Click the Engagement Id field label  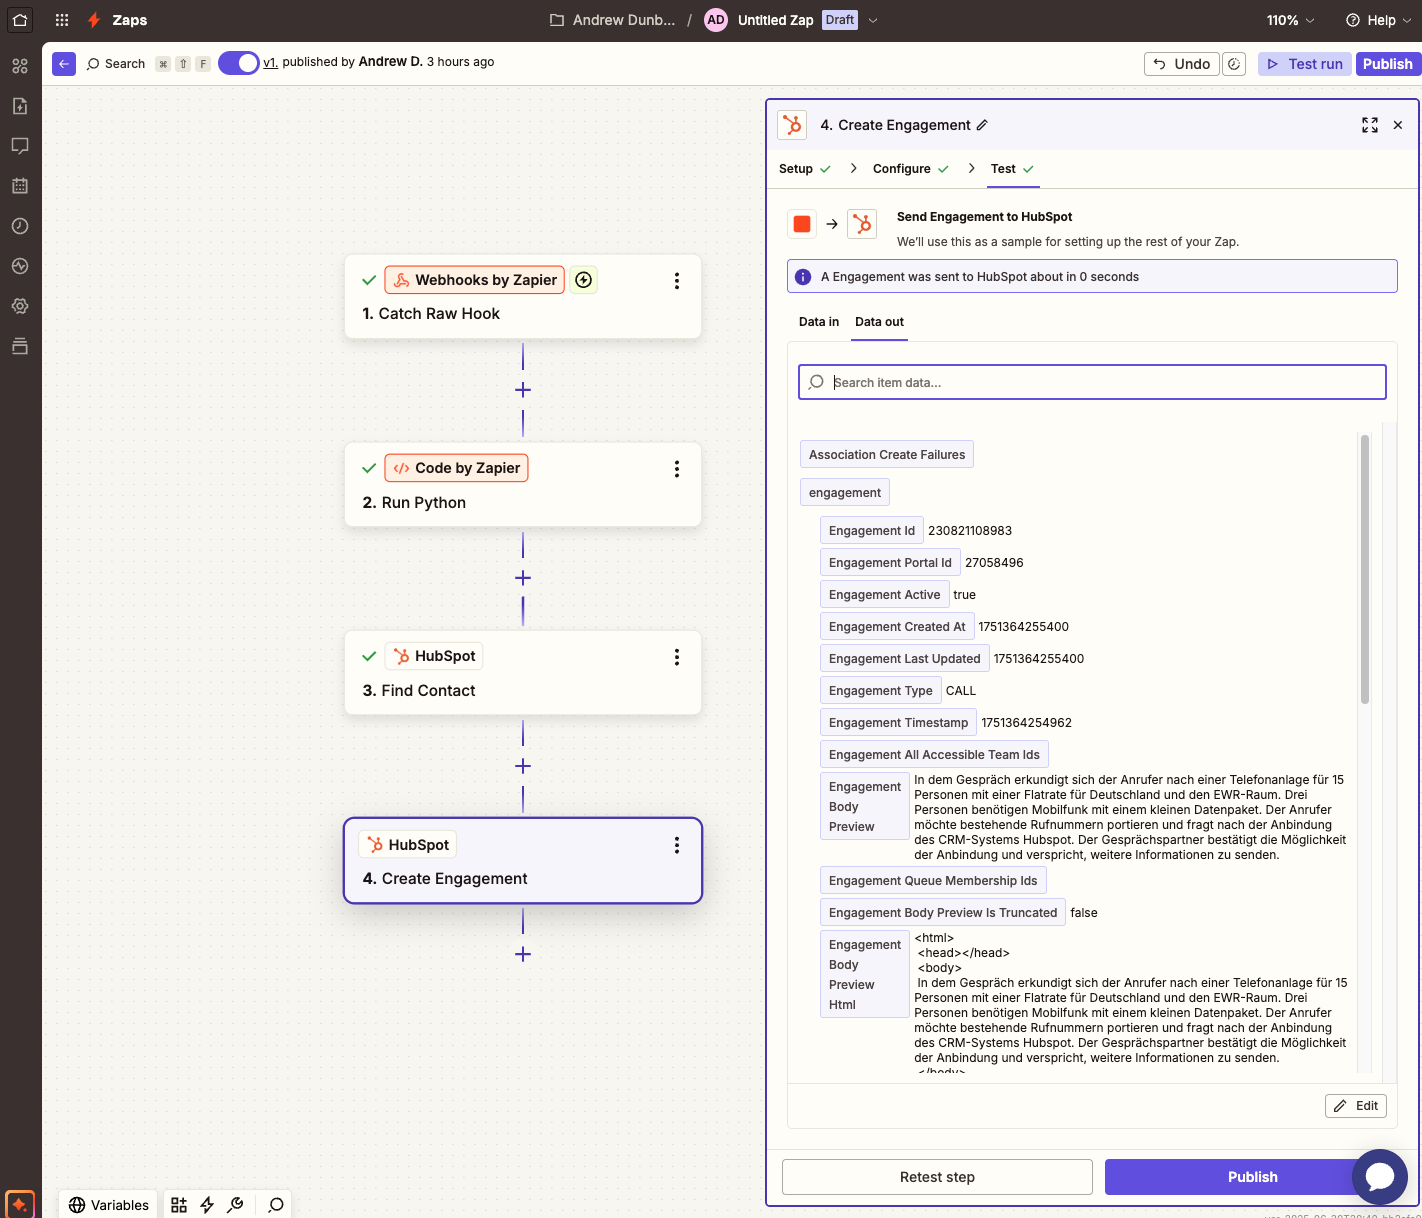point(872,531)
